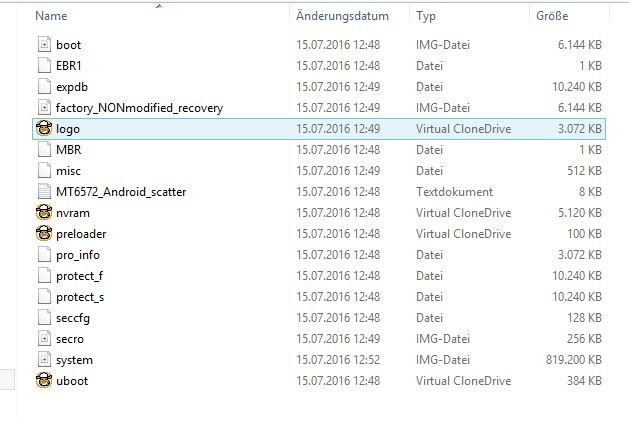Screen dimensions: 629x421
Task: Click the file name expdb
Action: coord(72,87)
